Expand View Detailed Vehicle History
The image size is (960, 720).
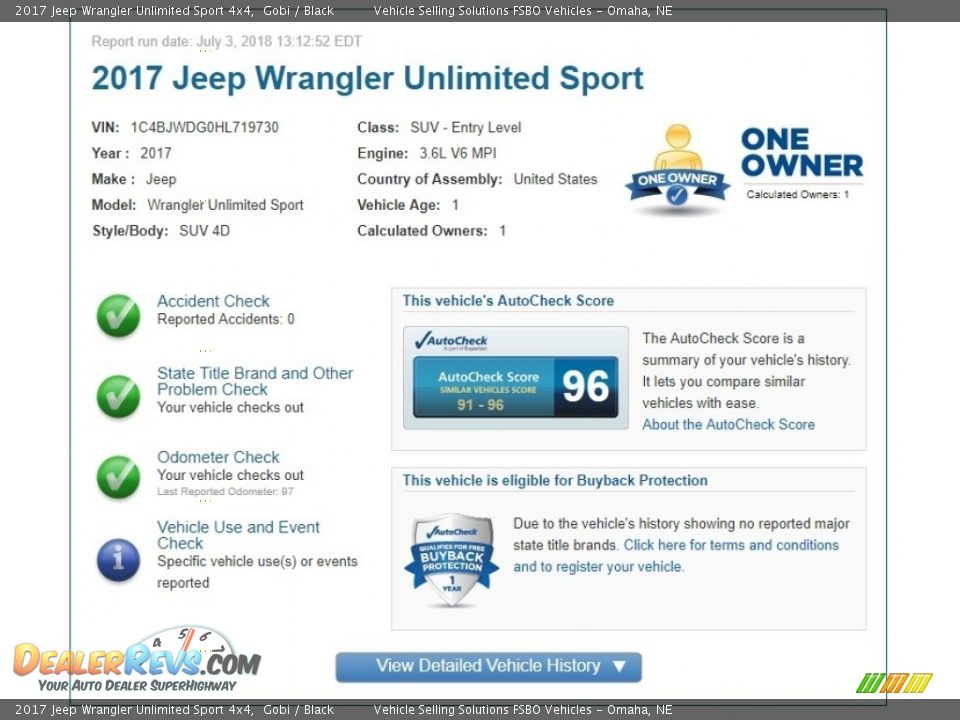point(489,667)
